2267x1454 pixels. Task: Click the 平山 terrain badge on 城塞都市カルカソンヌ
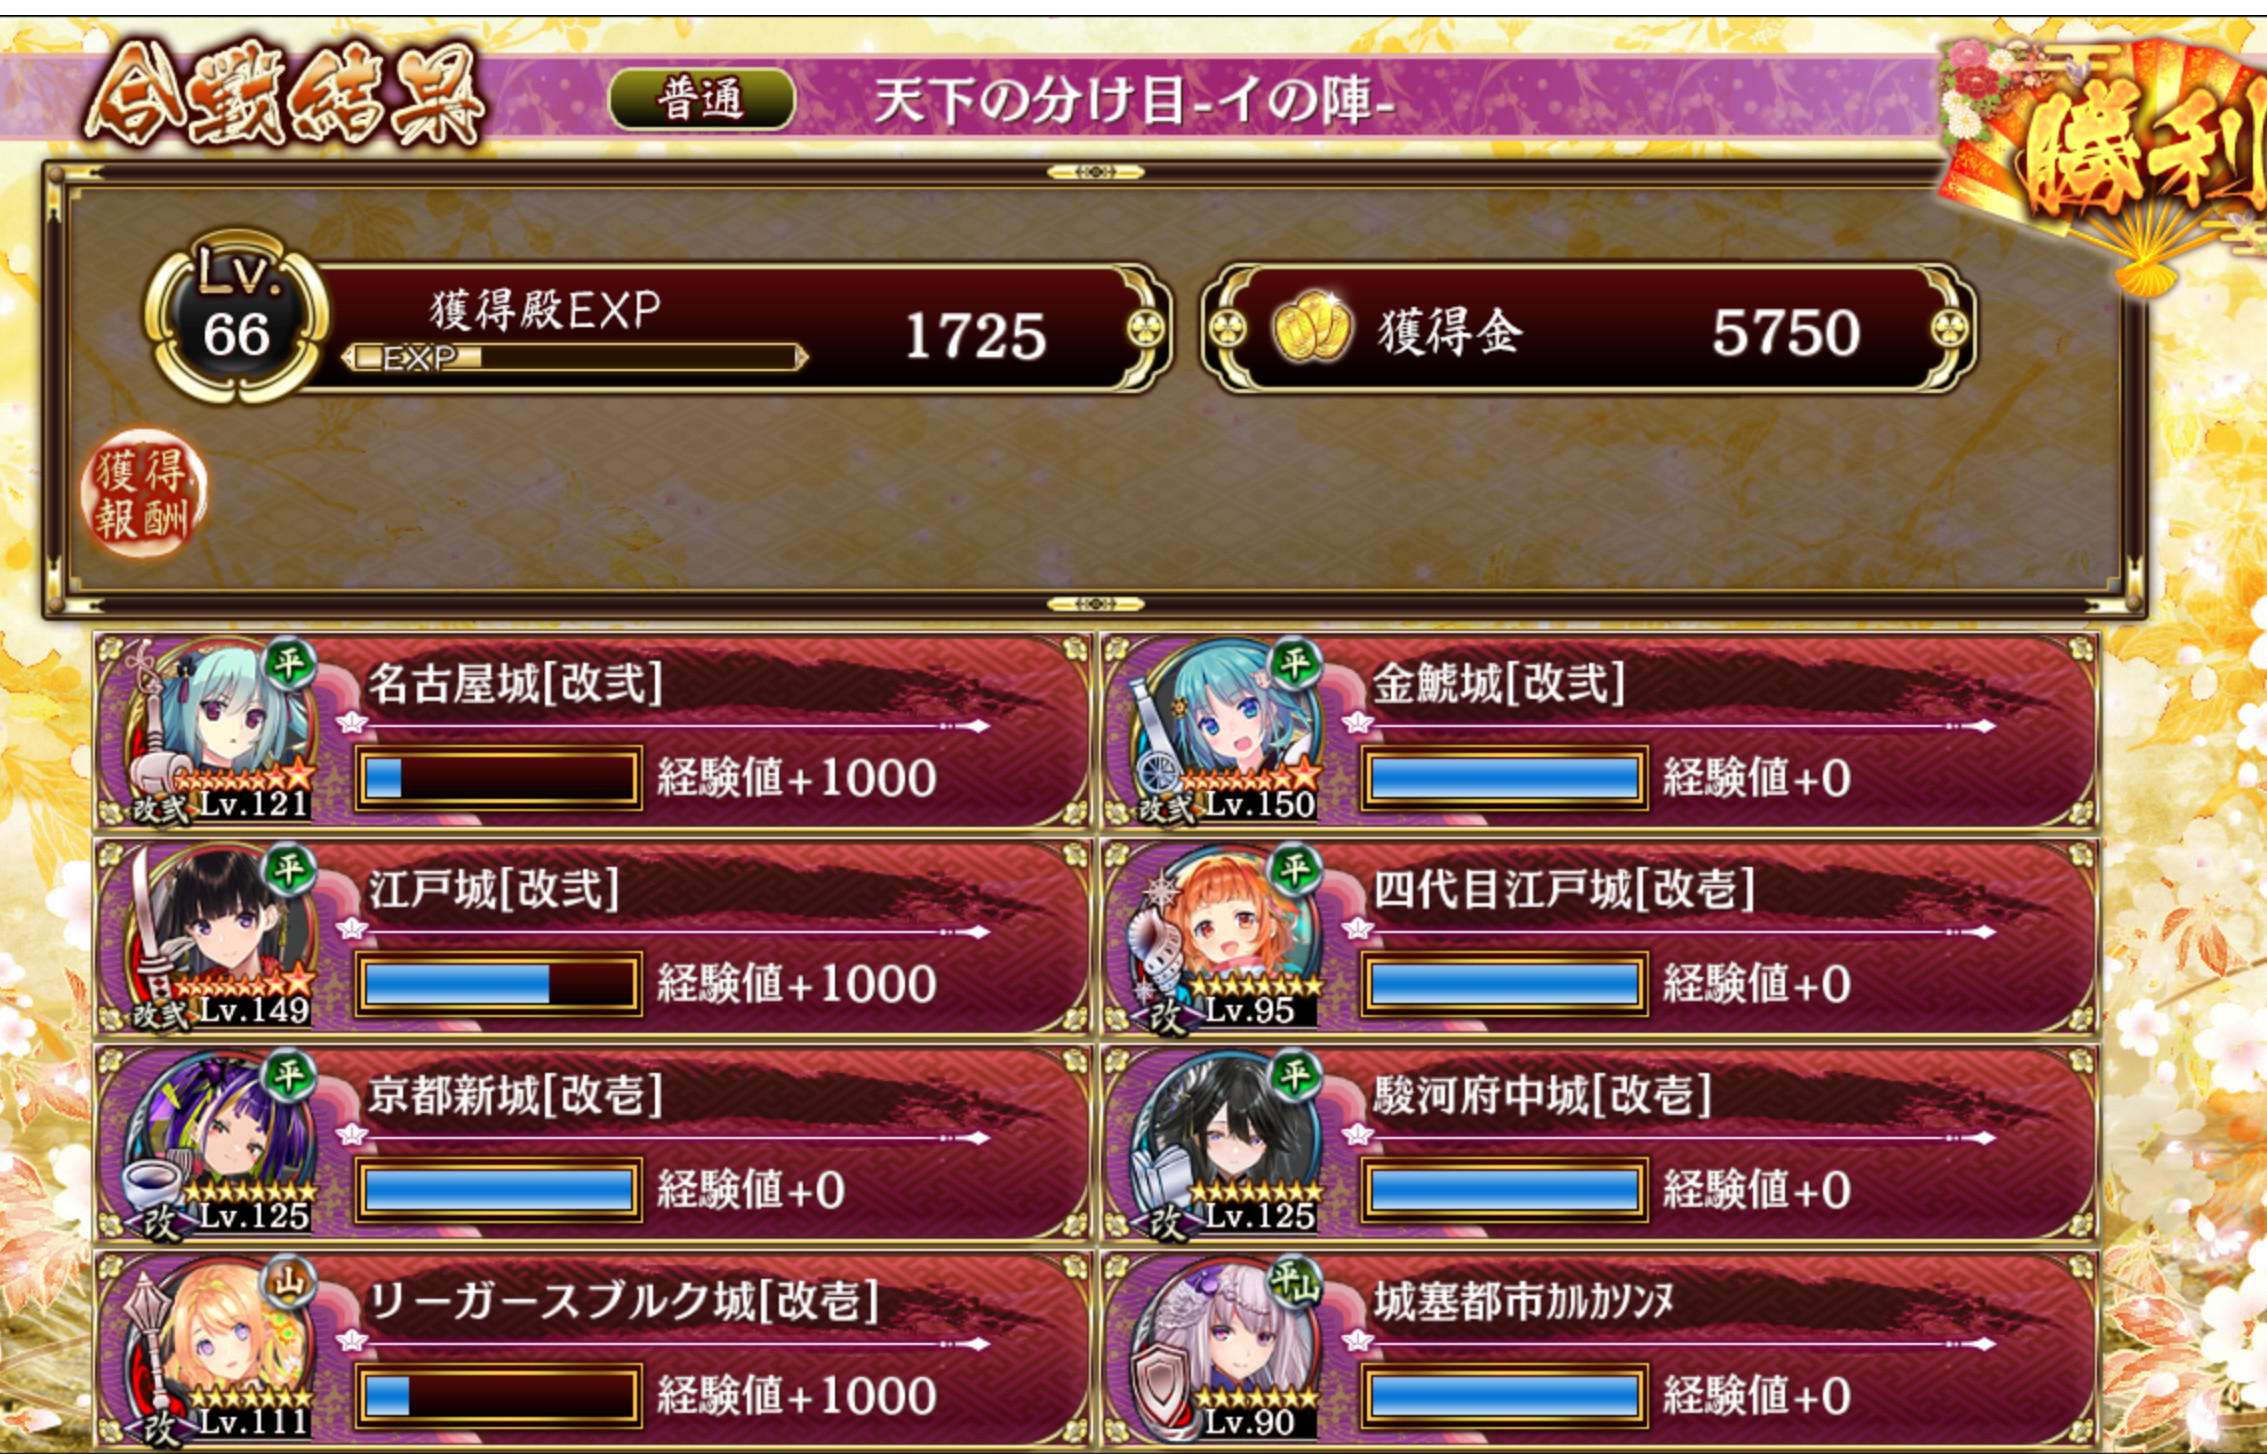click(1295, 1283)
